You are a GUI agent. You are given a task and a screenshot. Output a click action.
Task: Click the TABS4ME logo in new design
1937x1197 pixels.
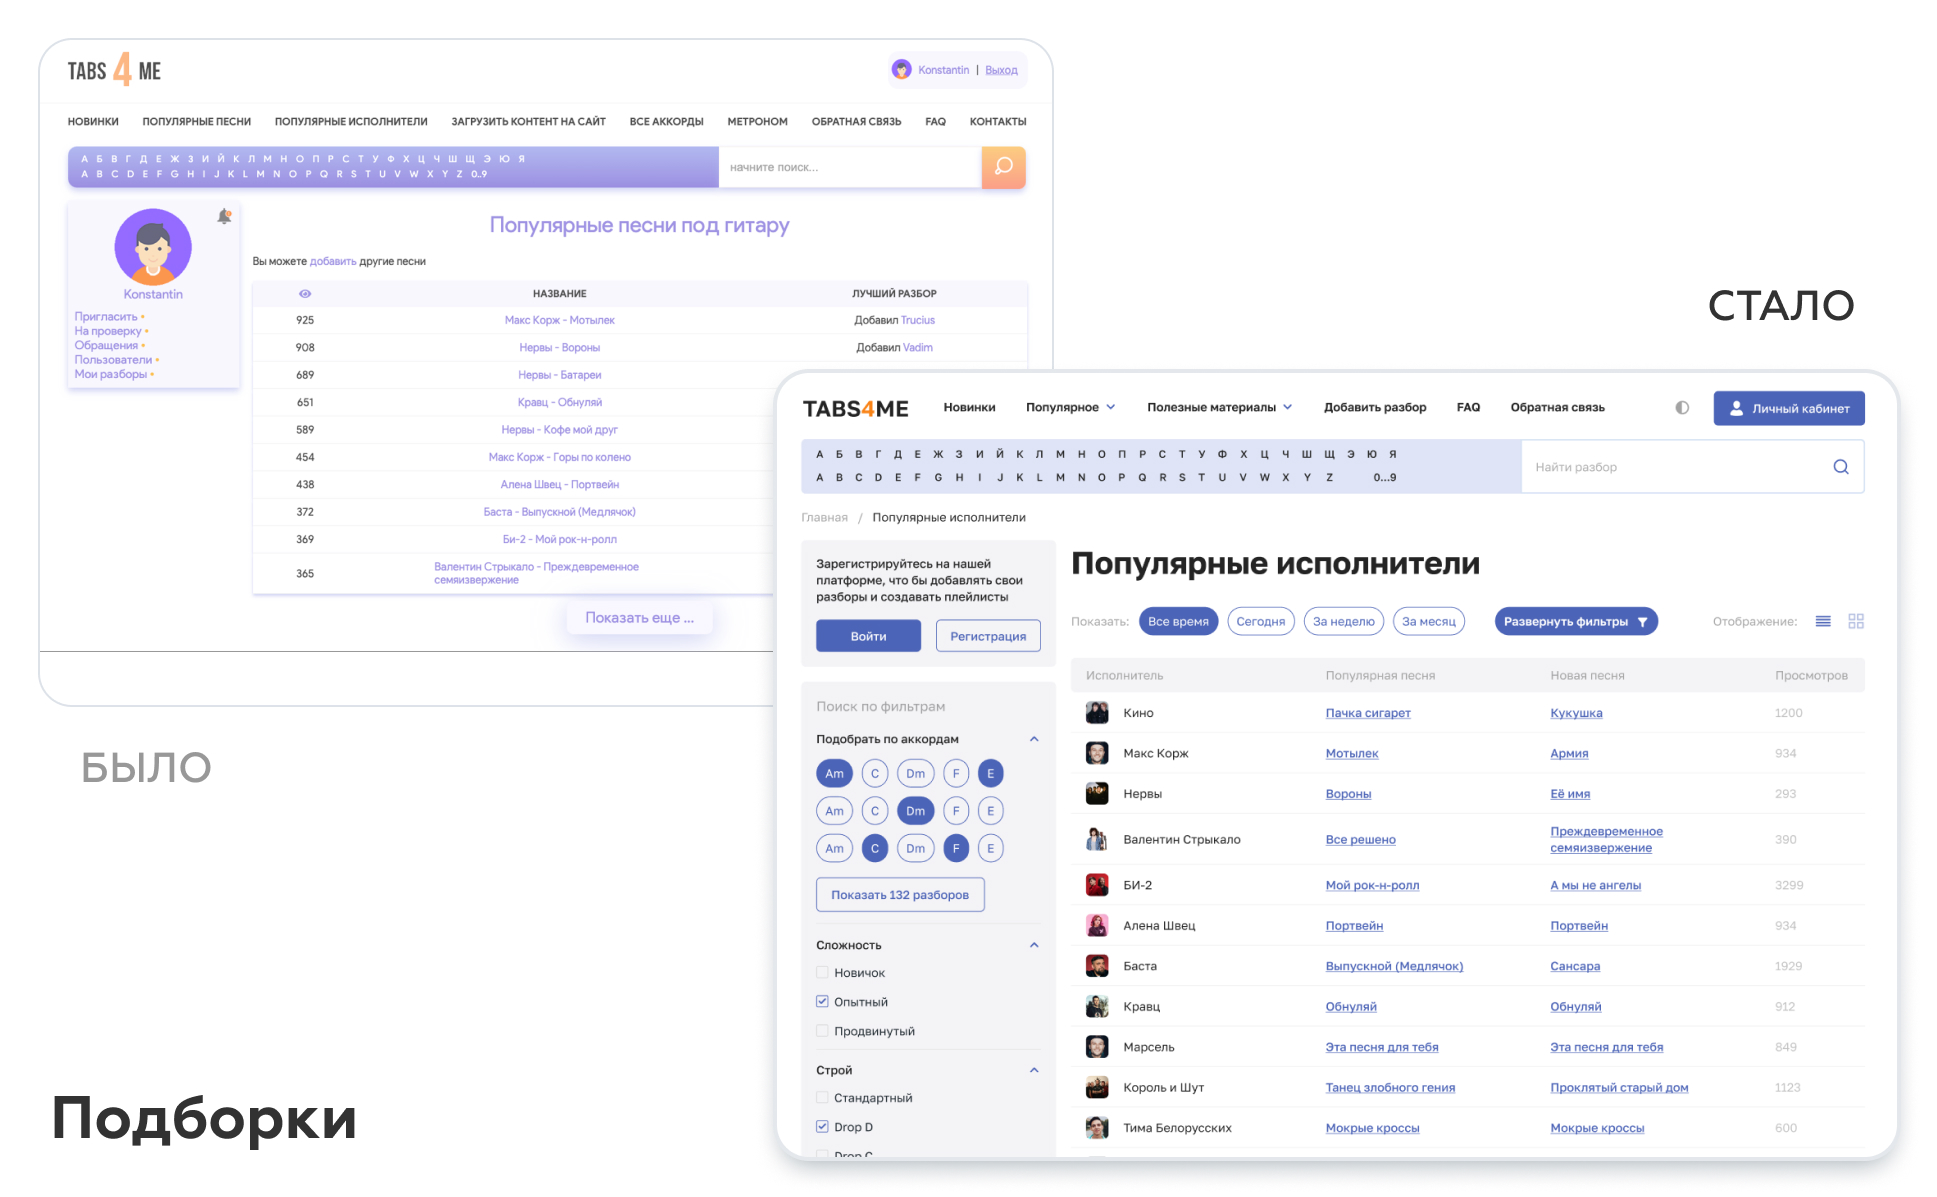(855, 408)
